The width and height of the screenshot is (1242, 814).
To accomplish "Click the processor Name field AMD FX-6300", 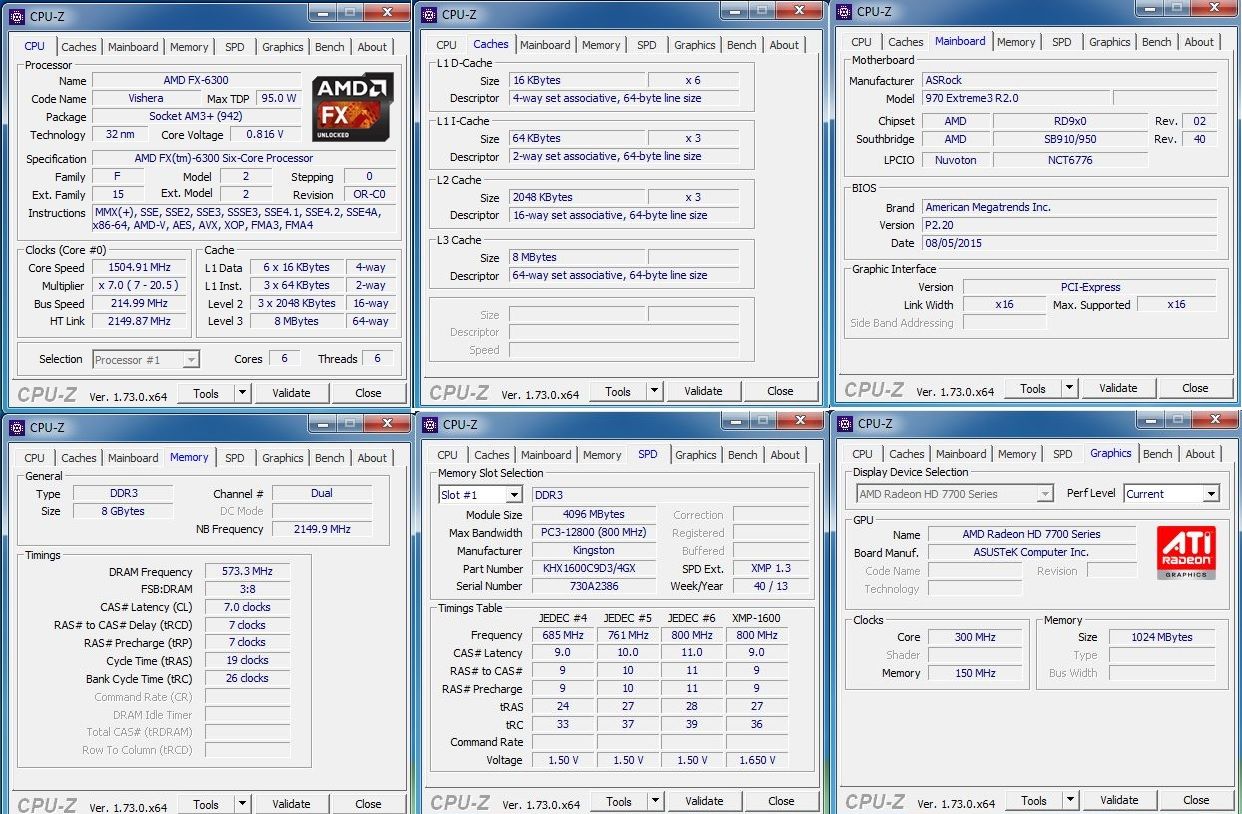I will [x=196, y=80].
